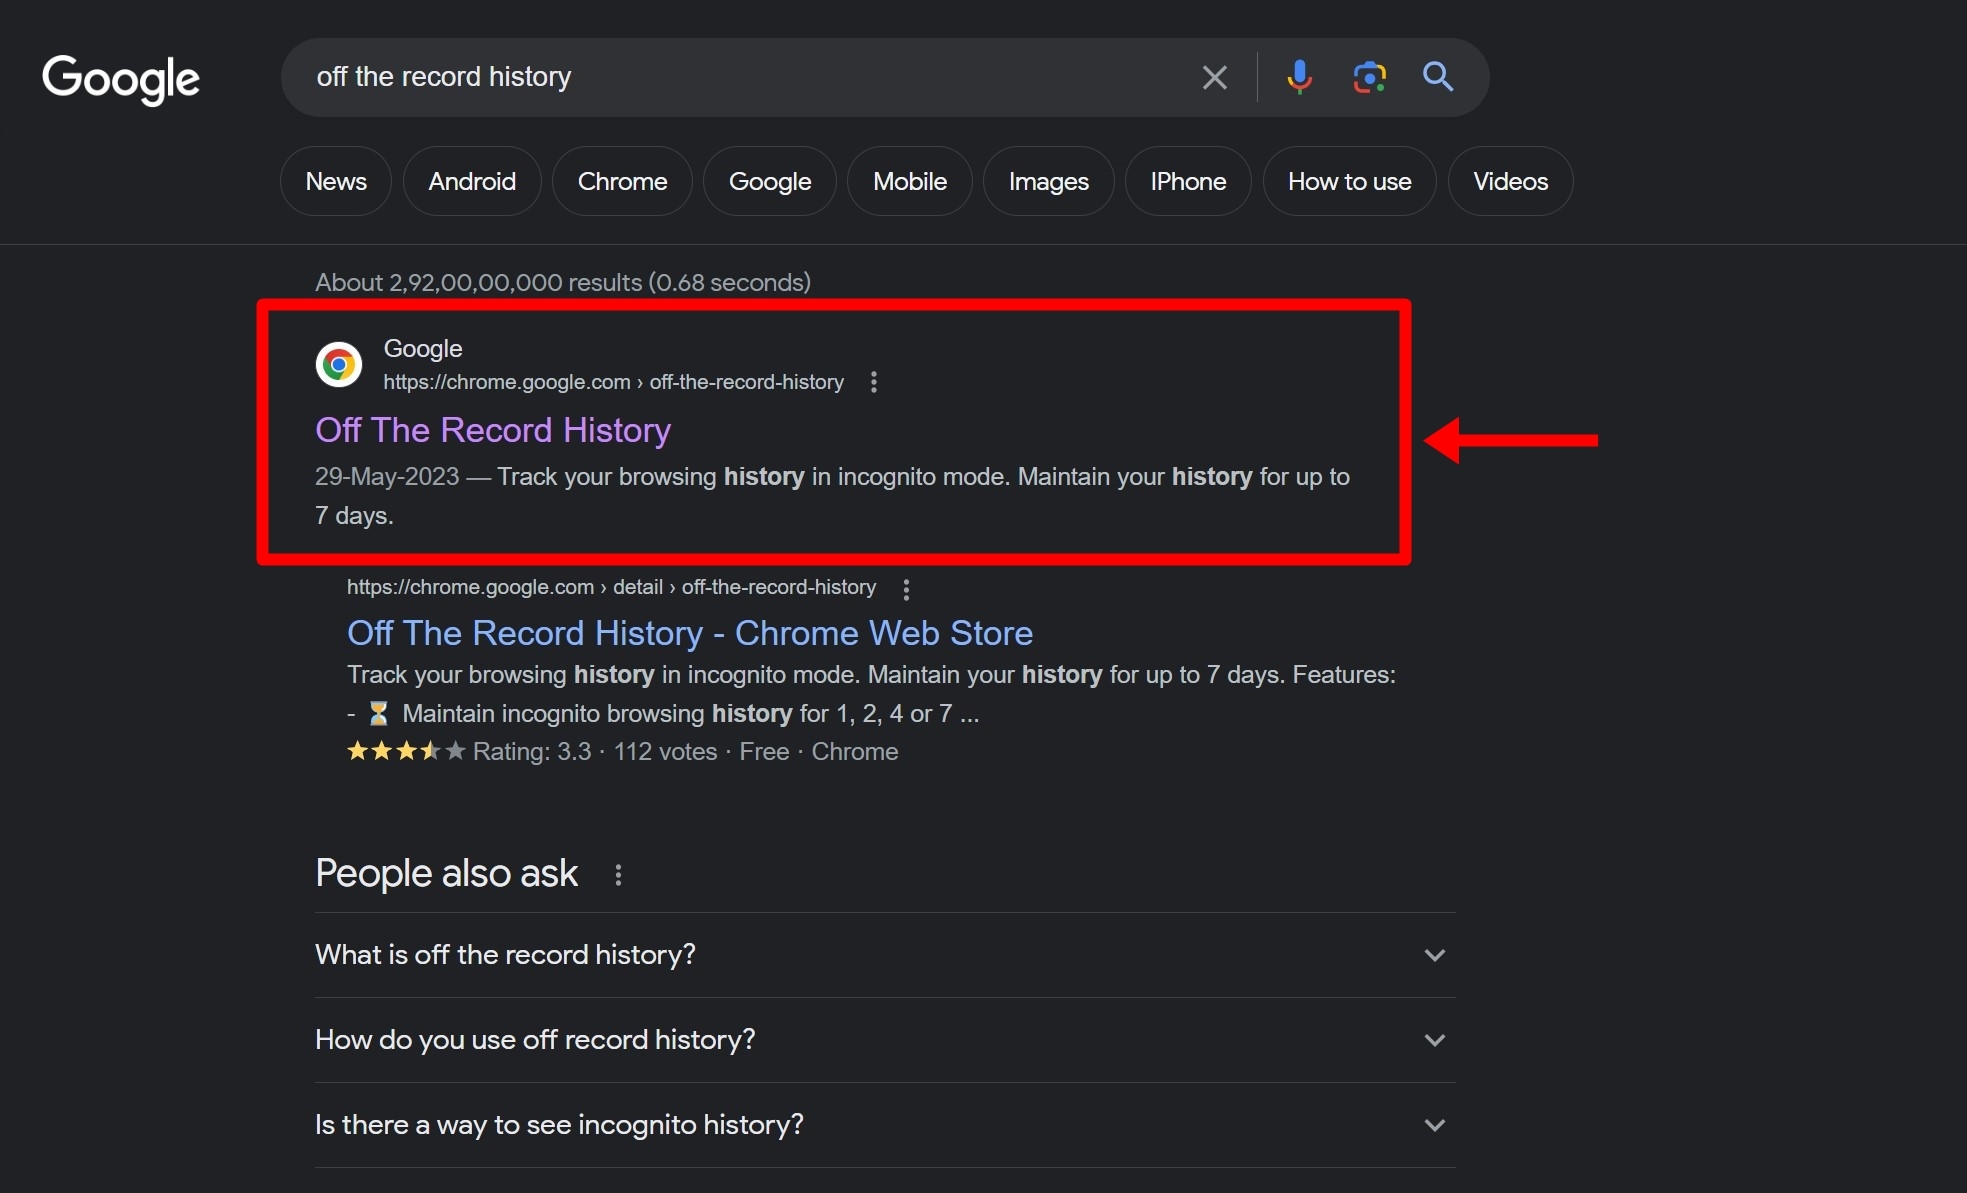
Task: Clear the search box with X icon
Action: 1214,77
